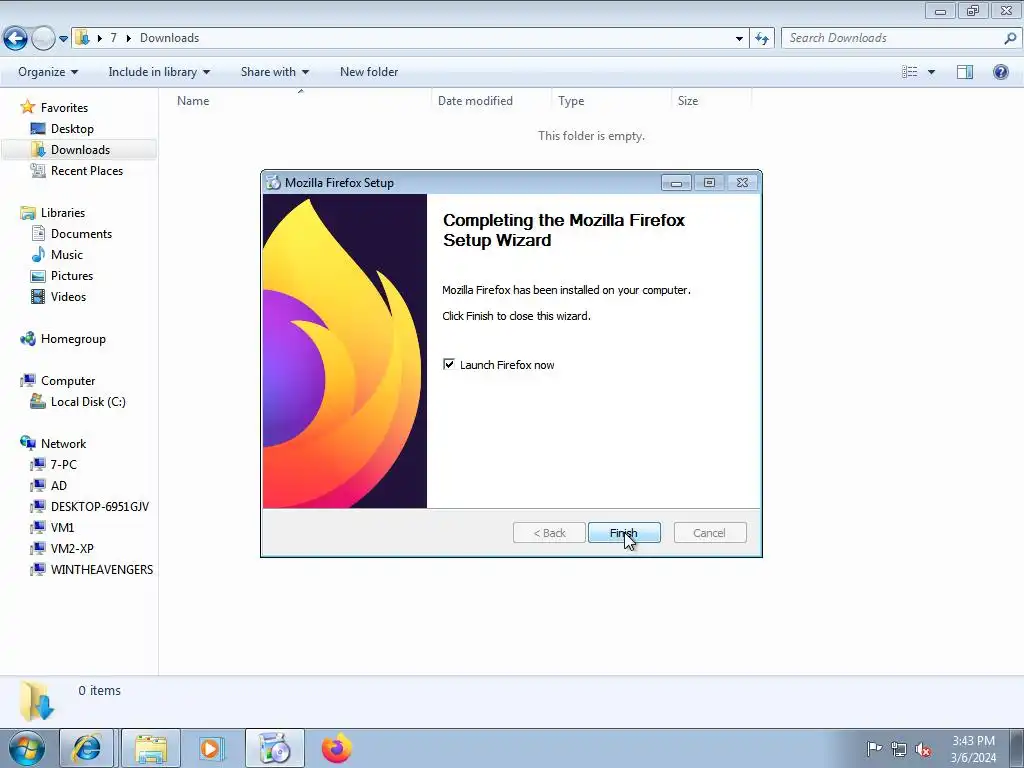Open Explorer help icon
This screenshot has width=1024, height=768.
click(x=1000, y=72)
